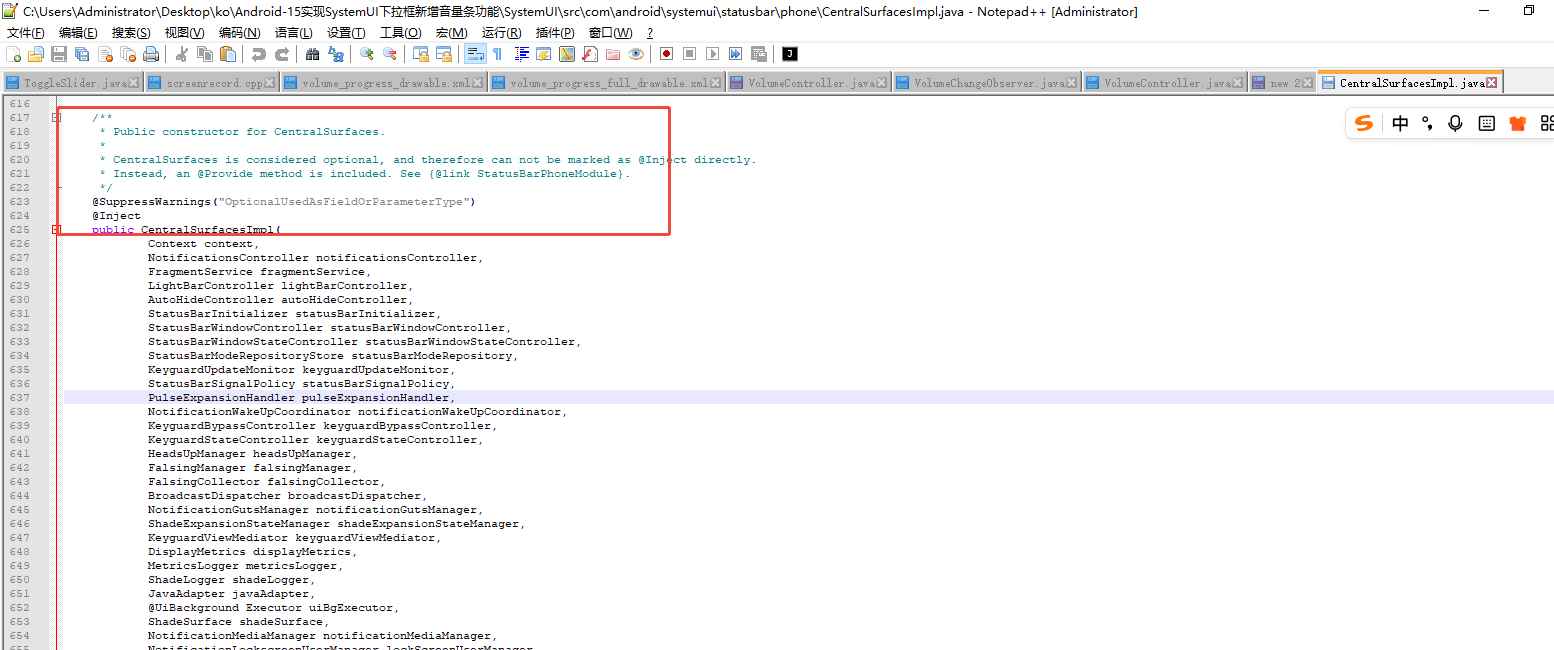1554x650 pixels.
Task: Undo the last edit
Action: pos(259,54)
